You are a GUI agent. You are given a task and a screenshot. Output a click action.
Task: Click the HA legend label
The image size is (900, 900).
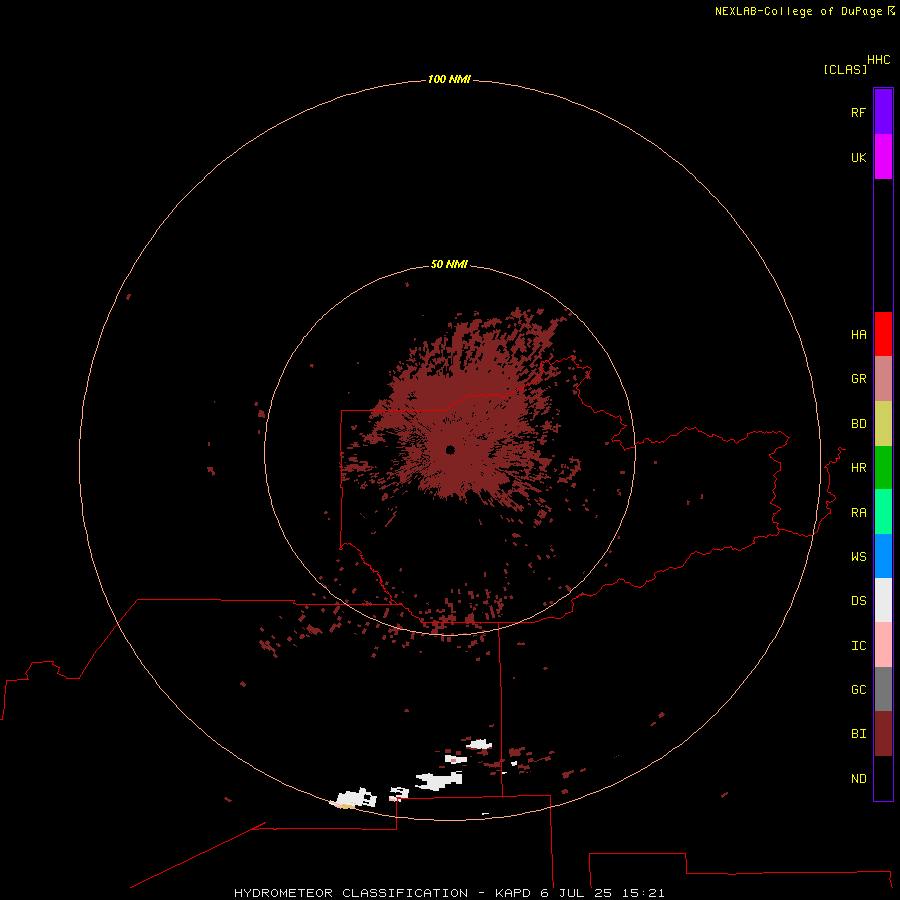(858, 334)
